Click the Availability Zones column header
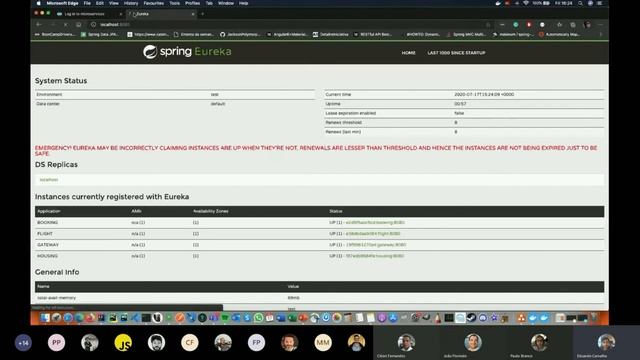640x360 pixels. [211, 211]
